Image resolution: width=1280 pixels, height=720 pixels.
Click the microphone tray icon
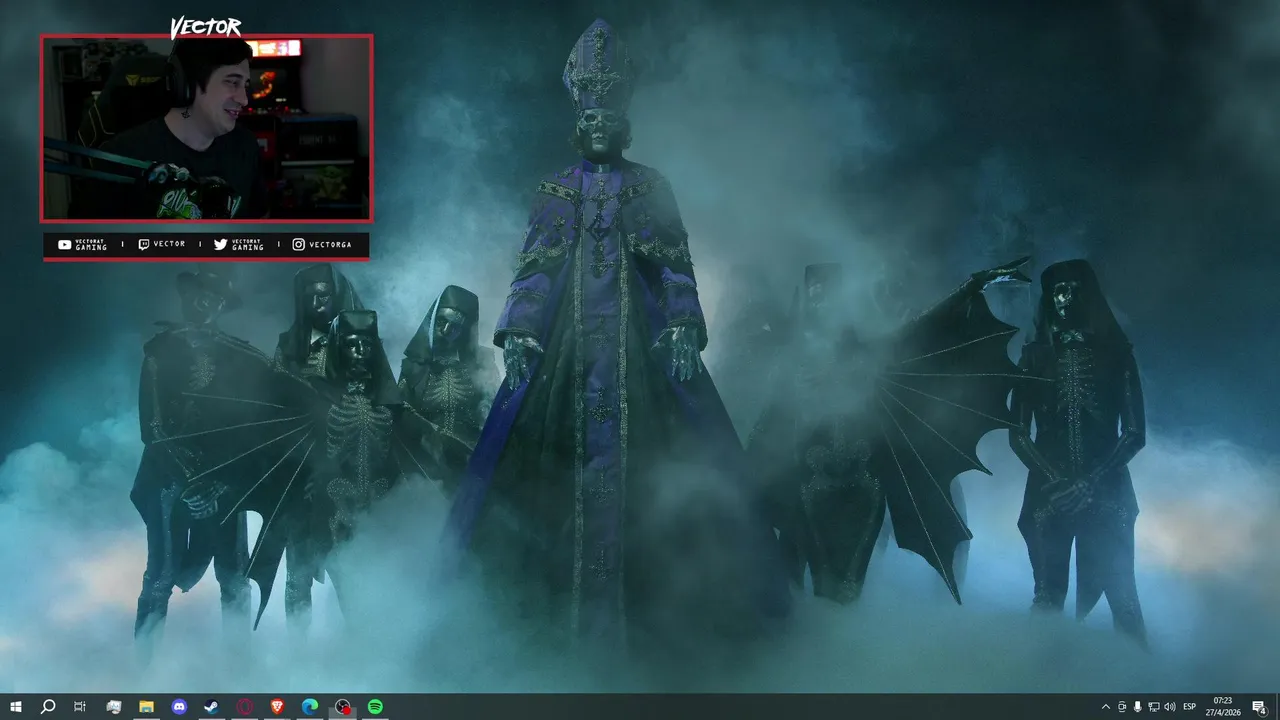pos(1138,706)
